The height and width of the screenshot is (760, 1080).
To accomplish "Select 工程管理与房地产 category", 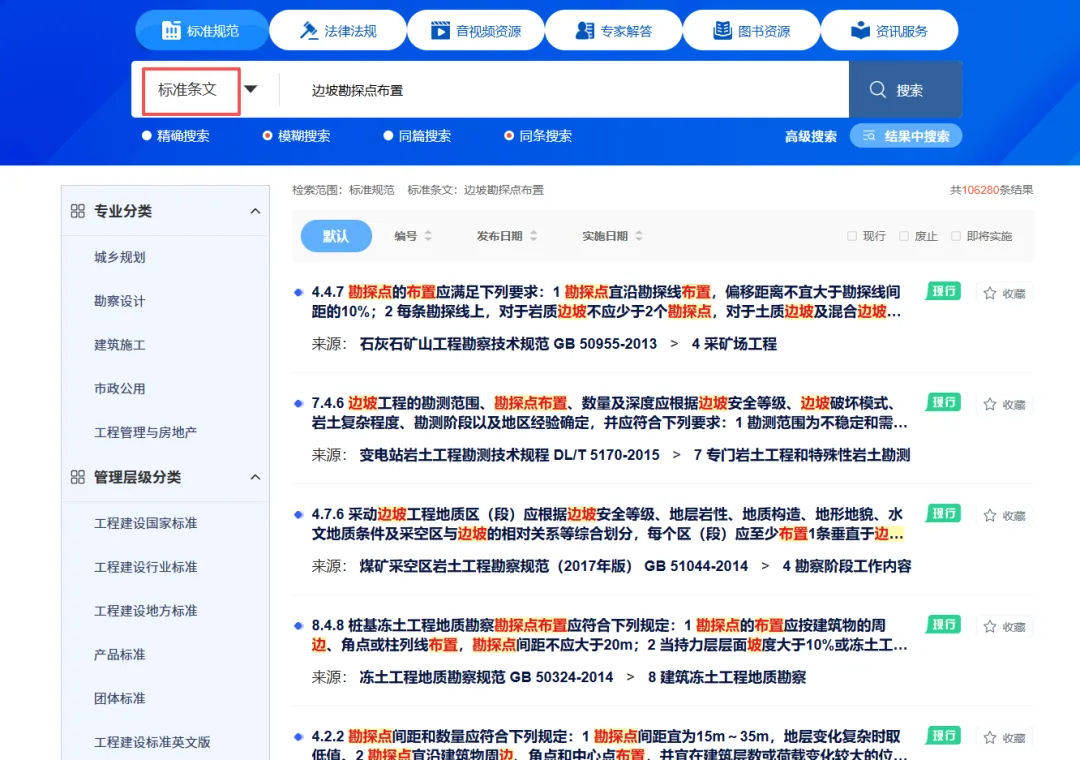I will [x=145, y=432].
